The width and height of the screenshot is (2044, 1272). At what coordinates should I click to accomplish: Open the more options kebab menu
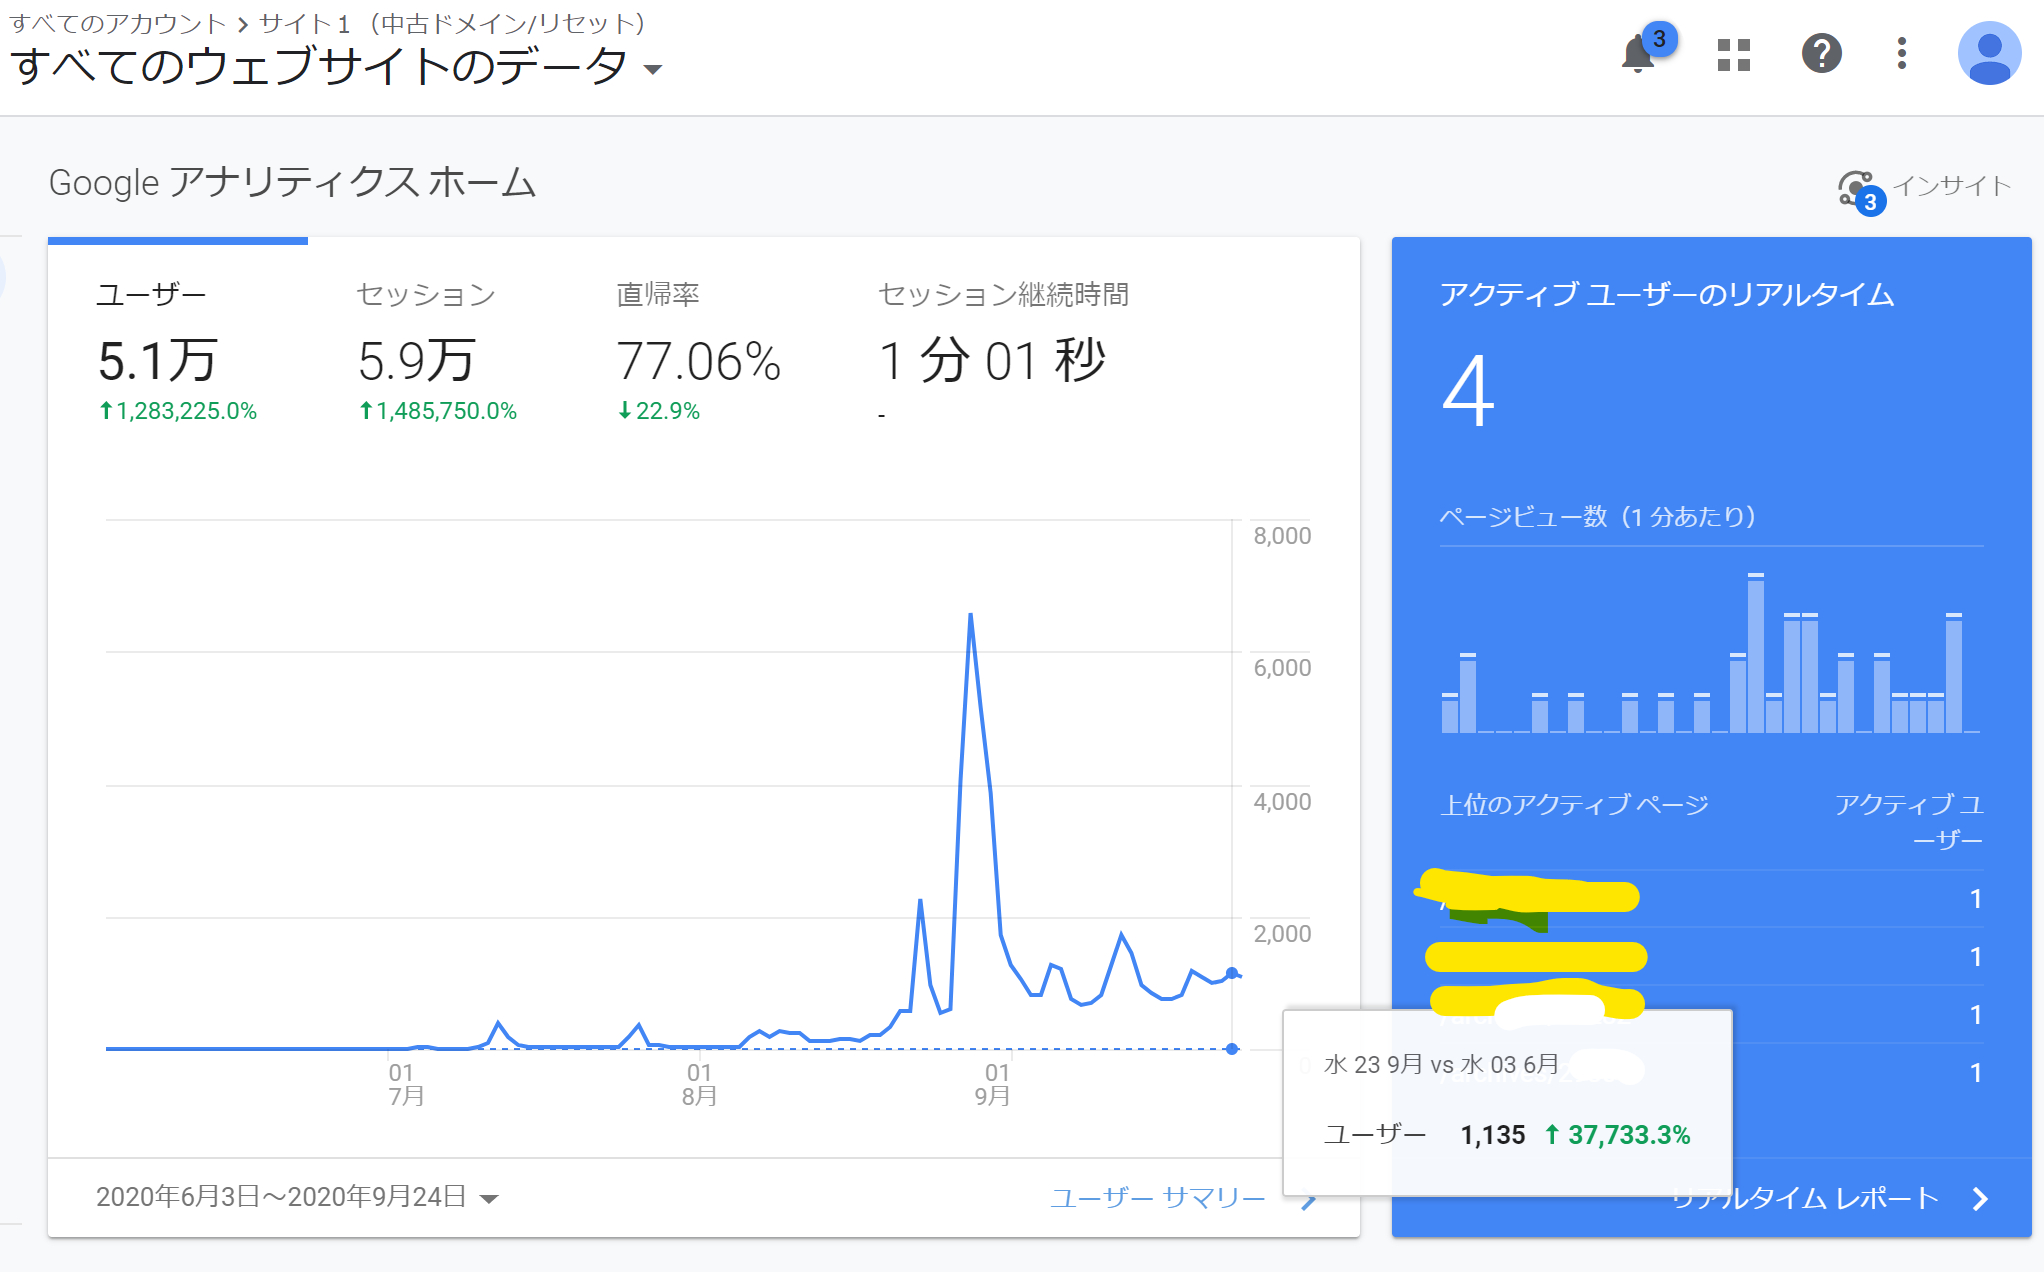(x=1900, y=53)
